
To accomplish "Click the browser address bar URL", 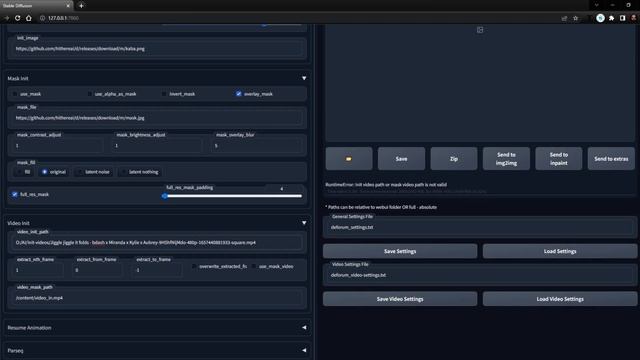I will 63,18.
